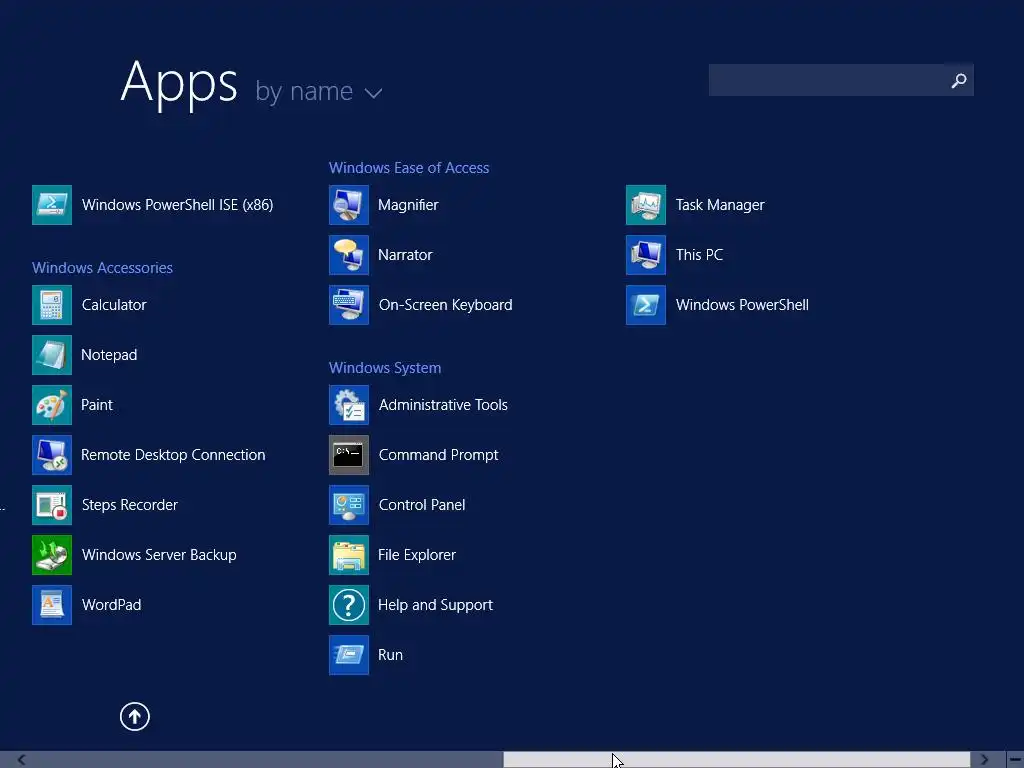
Task: Open the Help and Support icon
Action: [x=349, y=605]
